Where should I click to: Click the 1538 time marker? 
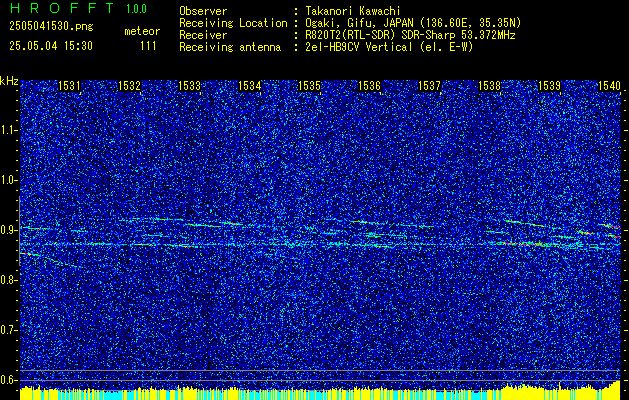(489, 85)
